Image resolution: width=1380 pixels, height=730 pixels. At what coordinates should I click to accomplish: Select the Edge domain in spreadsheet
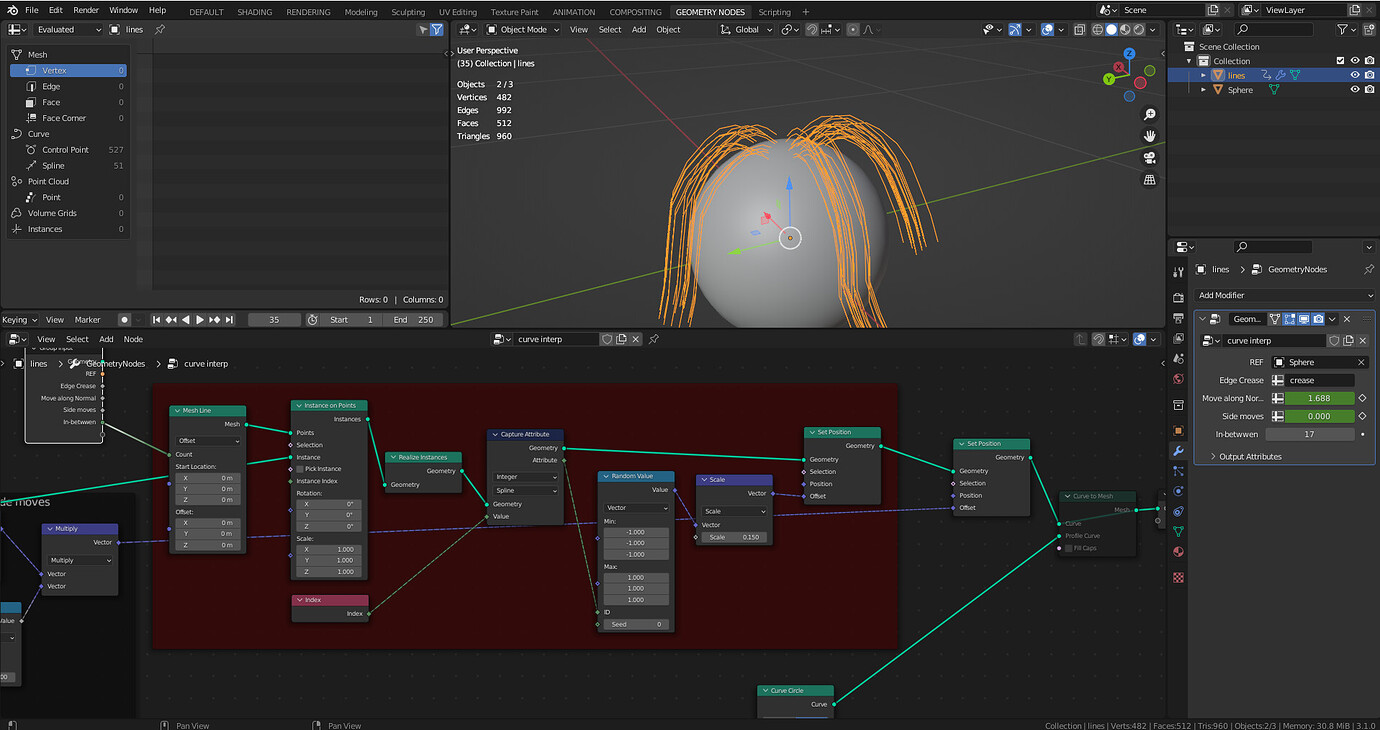[x=68, y=86]
